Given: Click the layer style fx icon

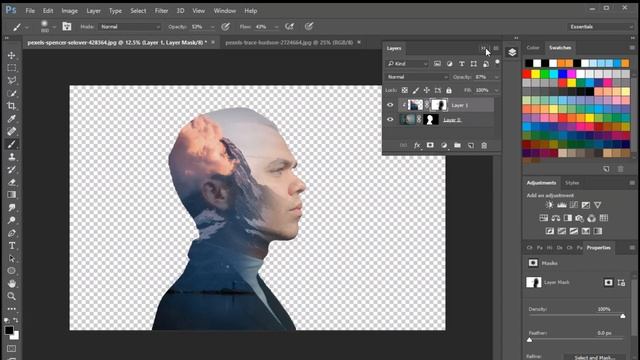Looking at the screenshot, I should coord(417,145).
